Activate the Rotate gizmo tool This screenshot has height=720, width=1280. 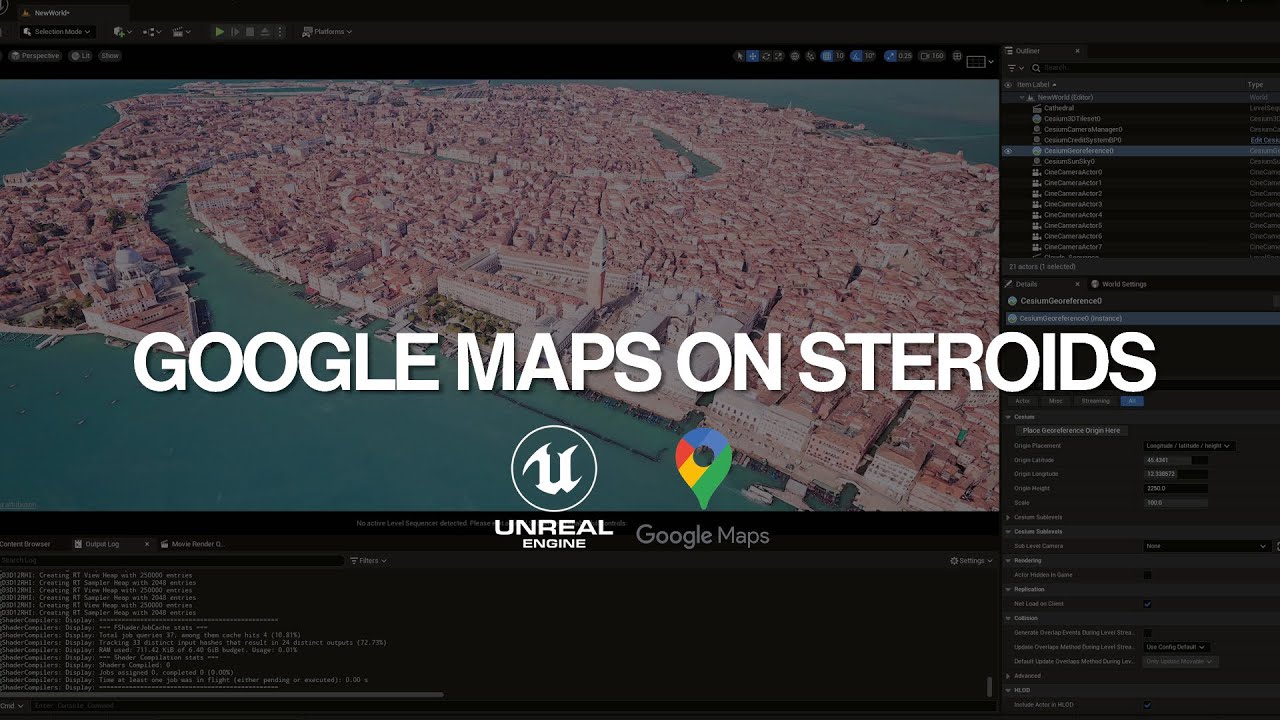765,56
